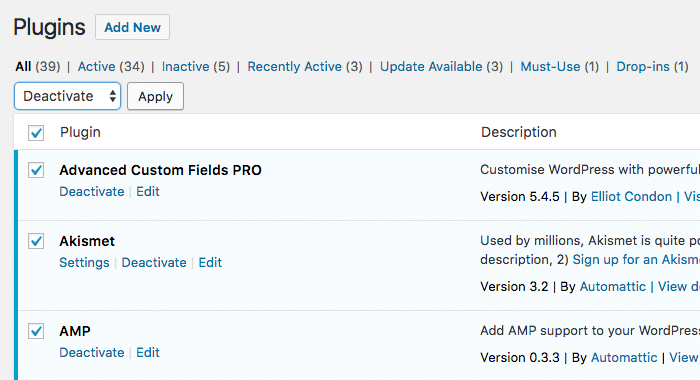Click Version 3.2 text
Viewport: 700px width, 380px height.
514,287
